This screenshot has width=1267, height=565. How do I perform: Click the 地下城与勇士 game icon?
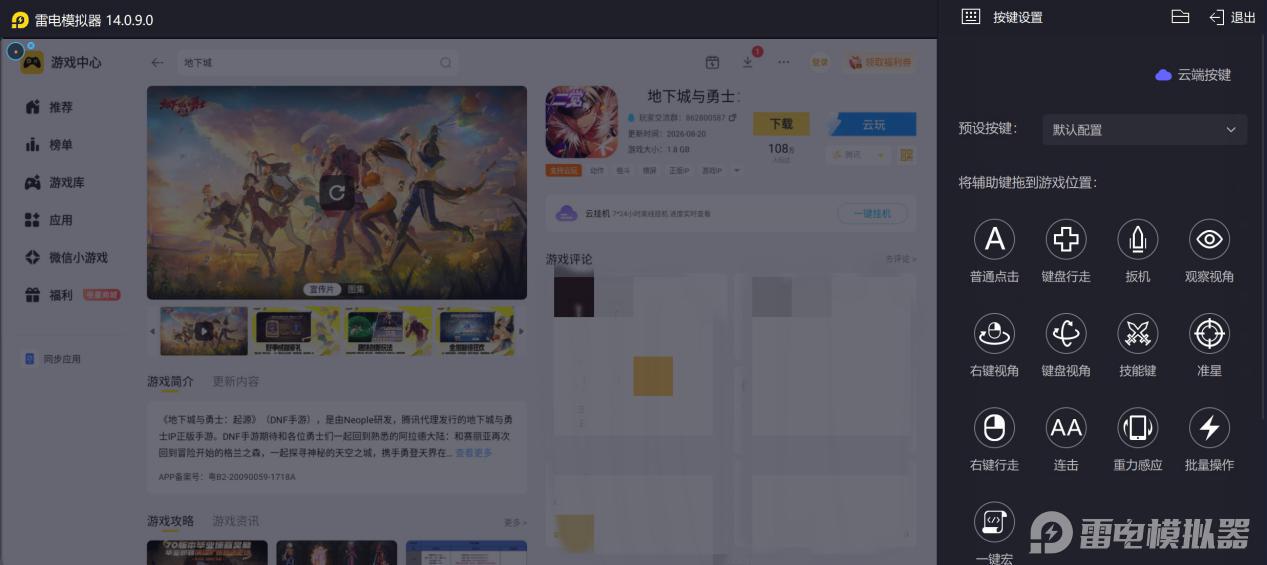coord(581,122)
